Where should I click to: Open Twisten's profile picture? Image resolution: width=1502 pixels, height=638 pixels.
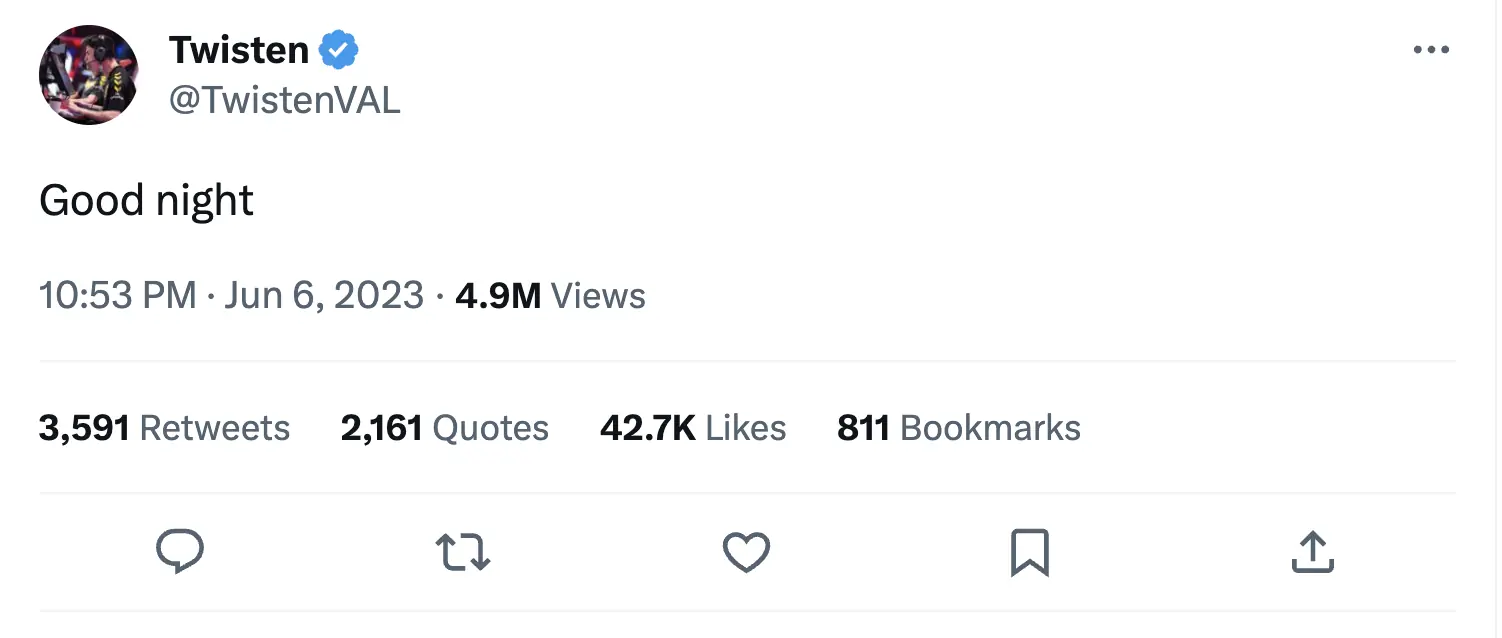coord(88,75)
